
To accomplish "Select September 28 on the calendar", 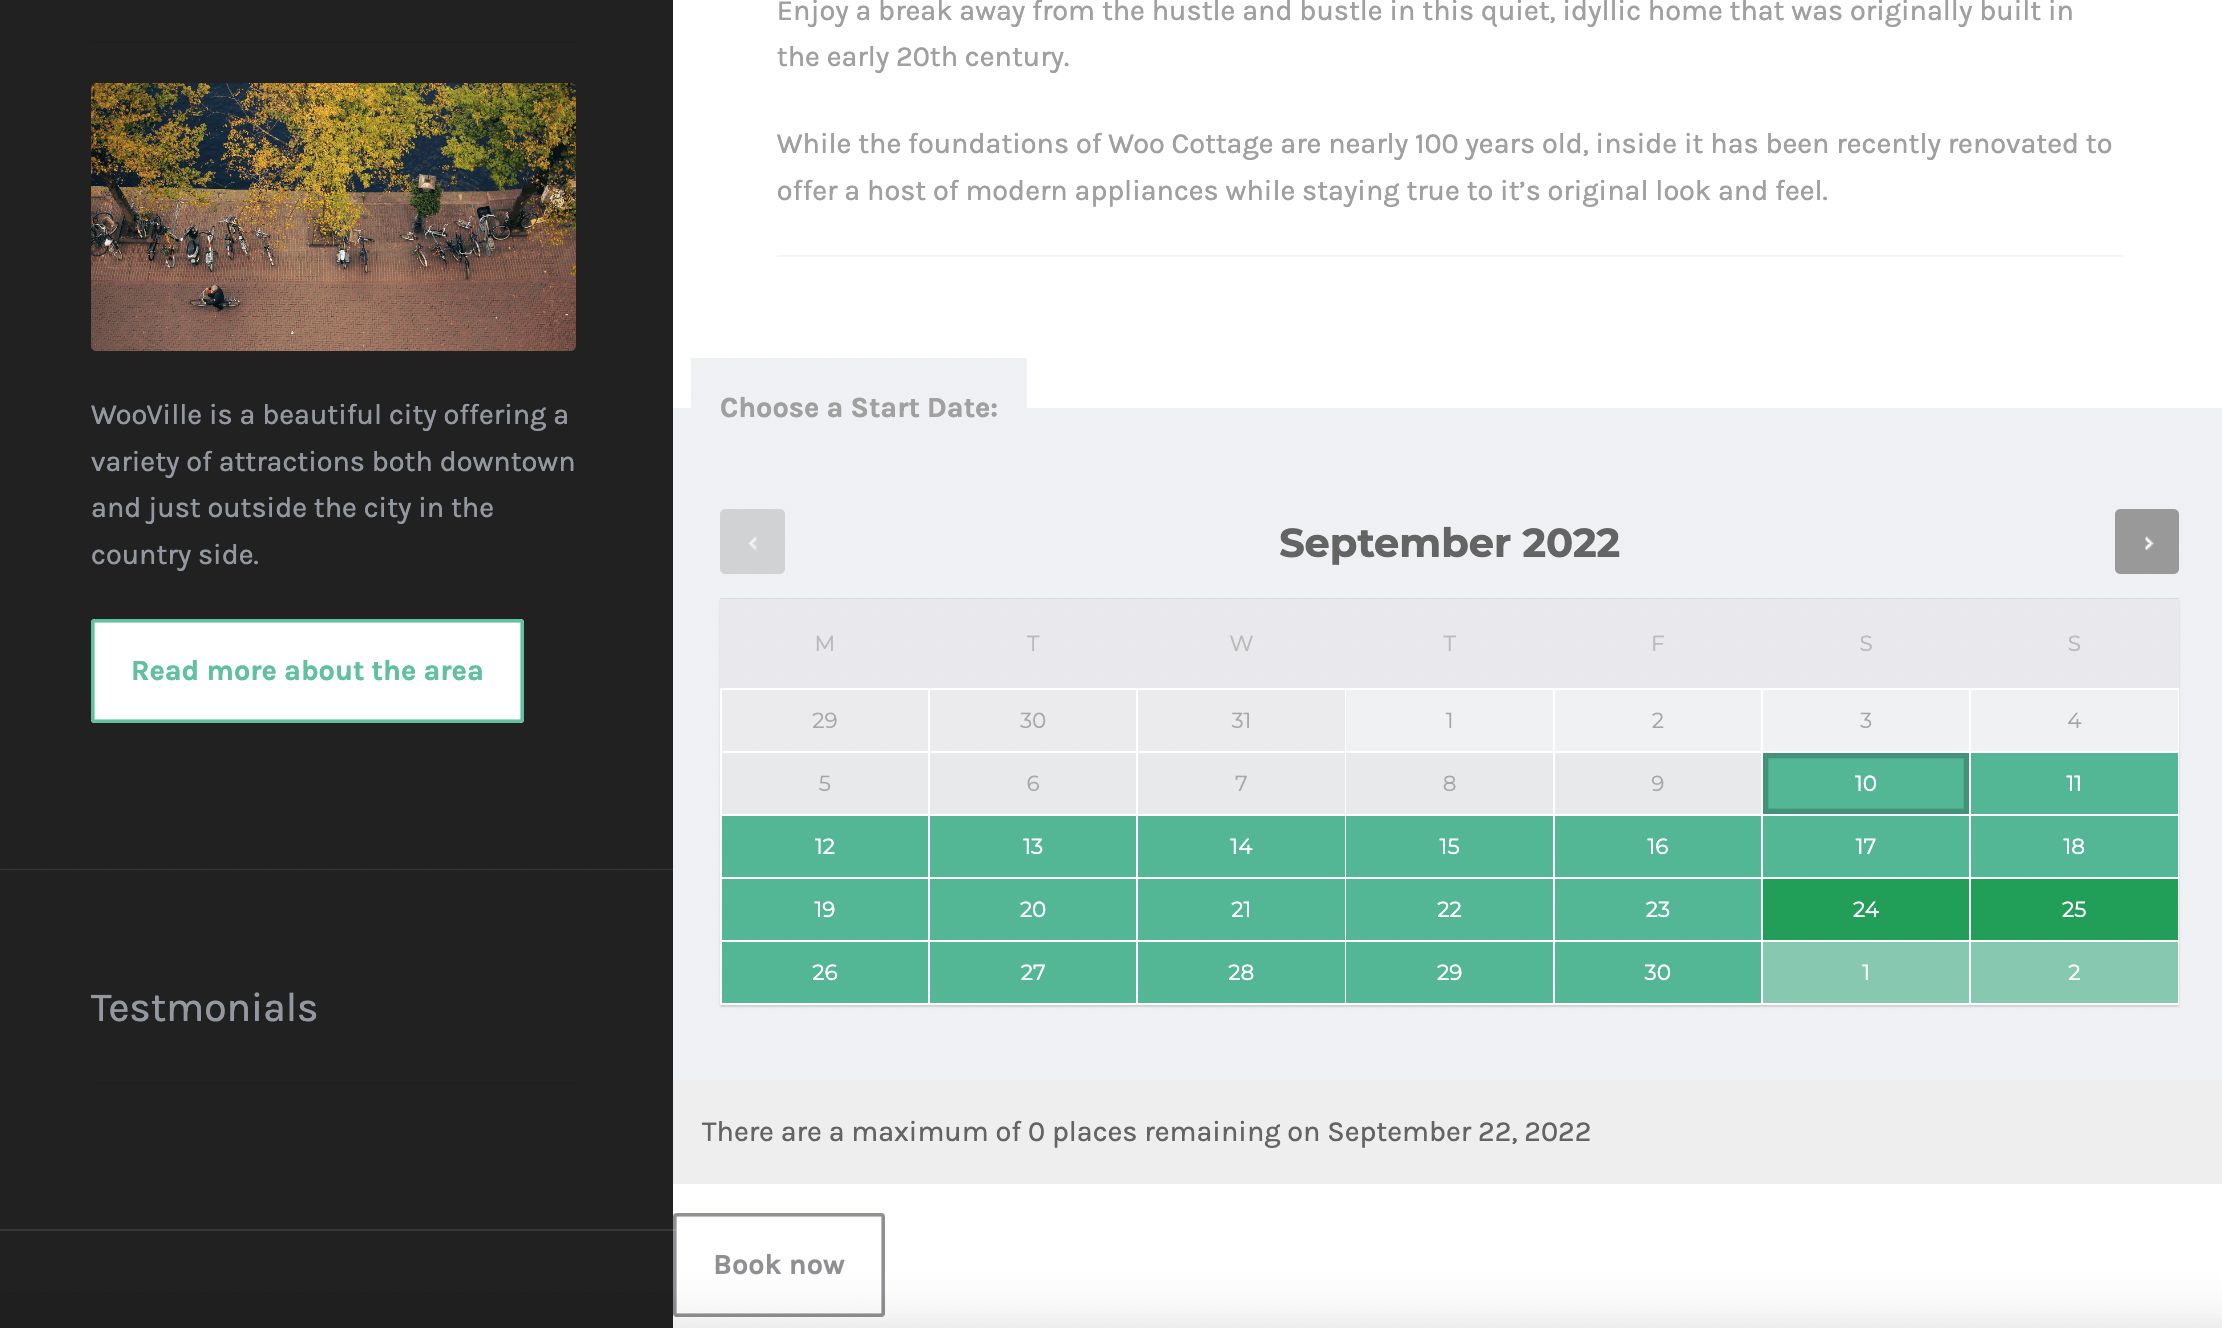I will (1241, 972).
